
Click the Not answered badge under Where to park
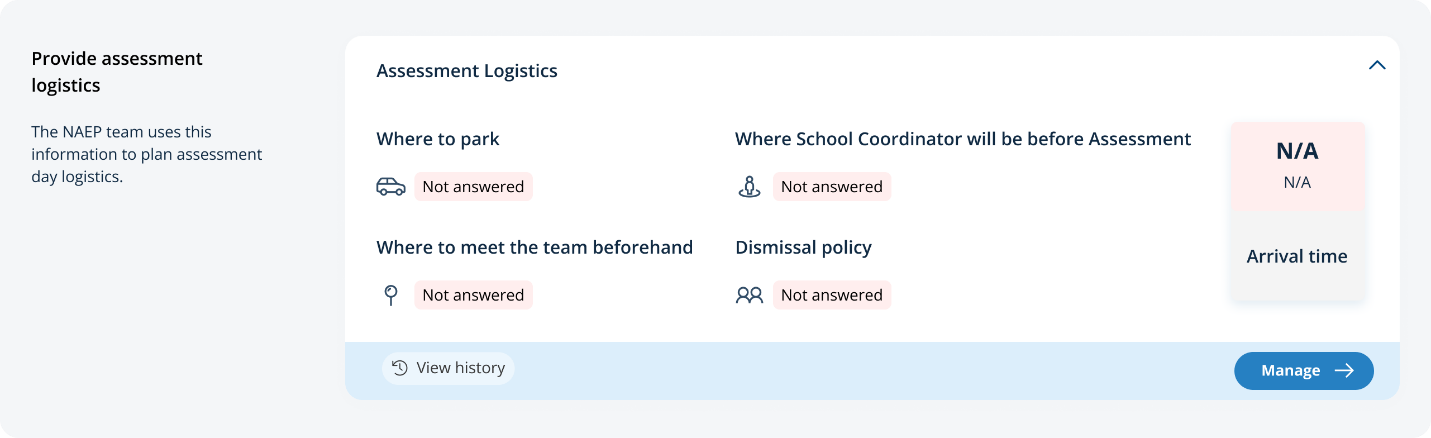pos(473,187)
